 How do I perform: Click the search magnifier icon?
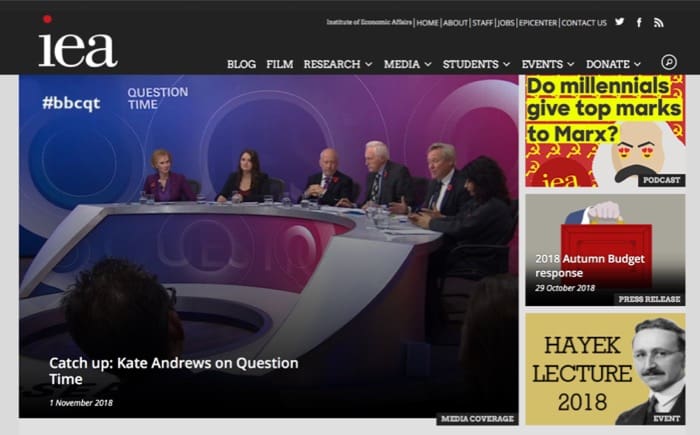point(669,62)
